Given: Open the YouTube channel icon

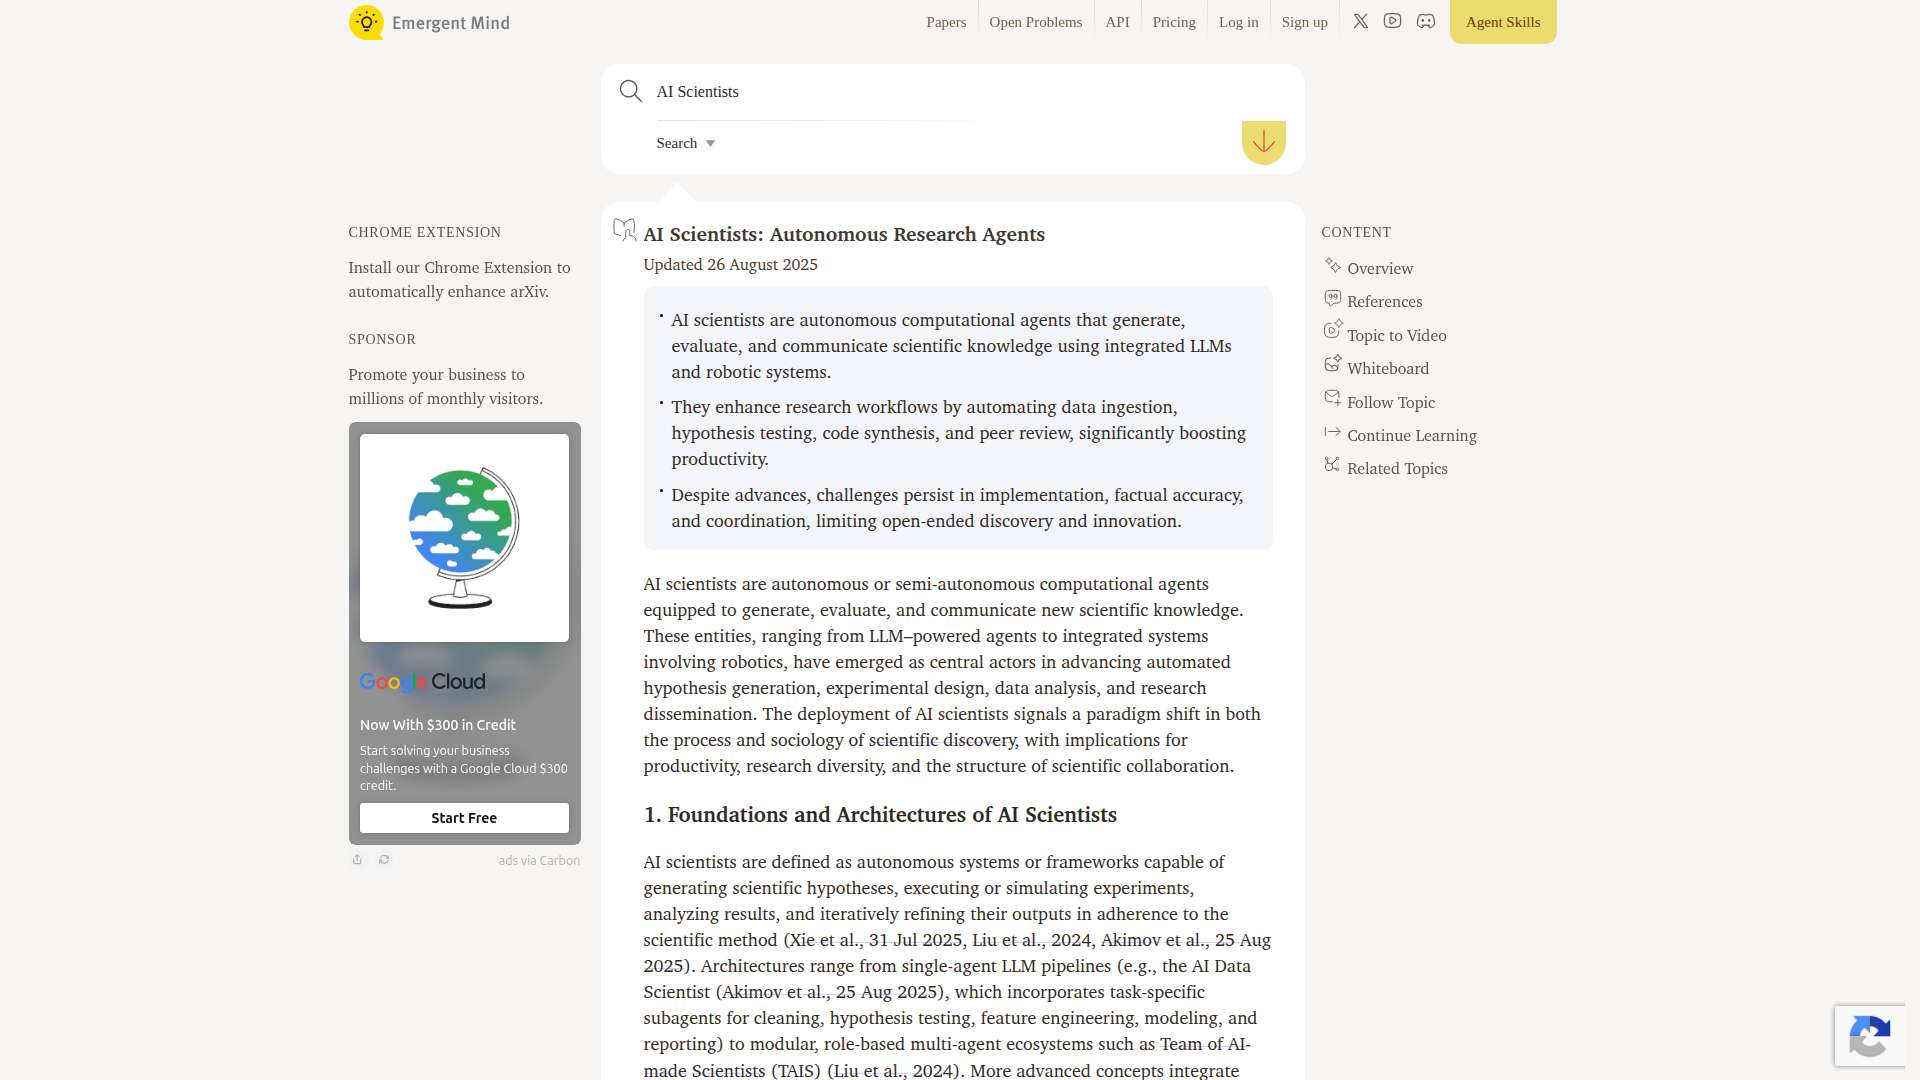Looking at the screenshot, I should click(1392, 21).
